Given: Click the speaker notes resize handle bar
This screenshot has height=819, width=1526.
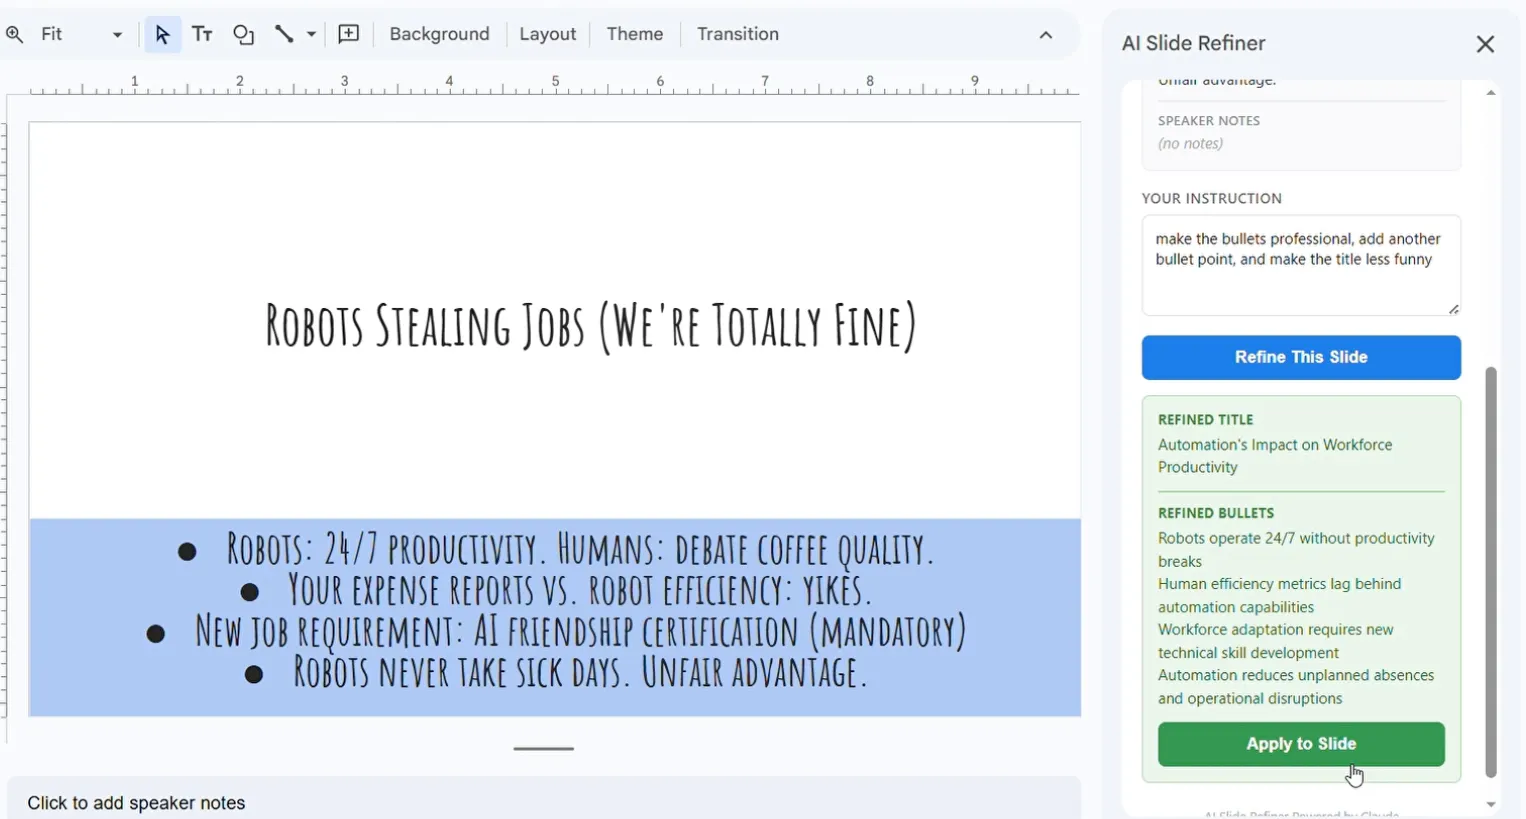Looking at the screenshot, I should pos(544,748).
